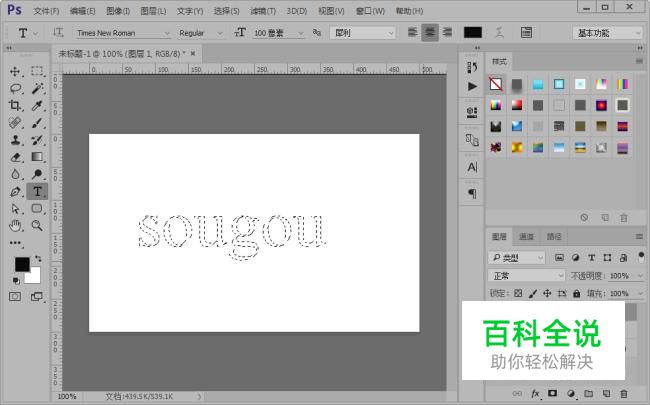650x405 pixels.
Task: Select the Rectangular Marquee tool
Action: pyautogui.click(x=37, y=71)
